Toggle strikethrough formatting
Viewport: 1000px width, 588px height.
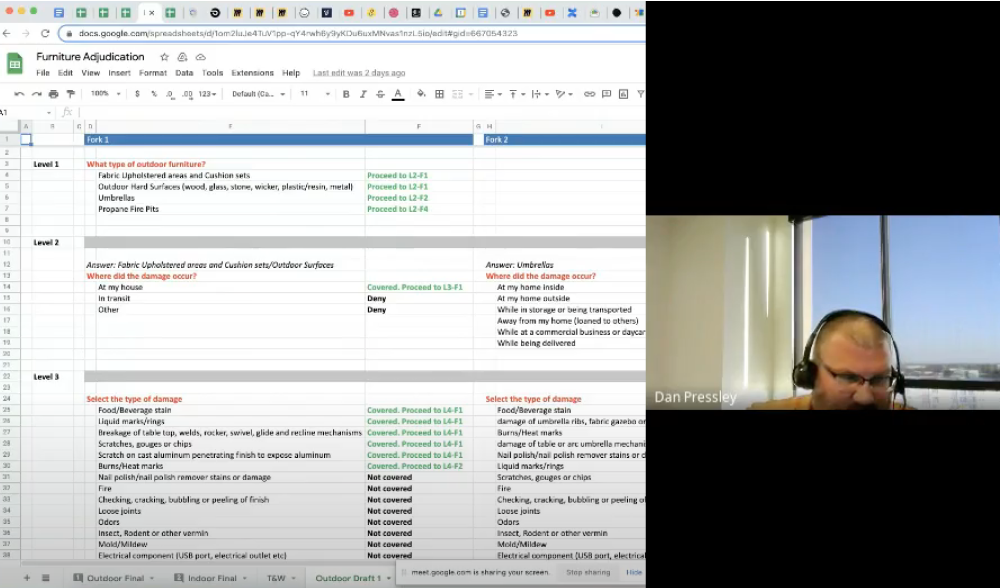point(380,94)
